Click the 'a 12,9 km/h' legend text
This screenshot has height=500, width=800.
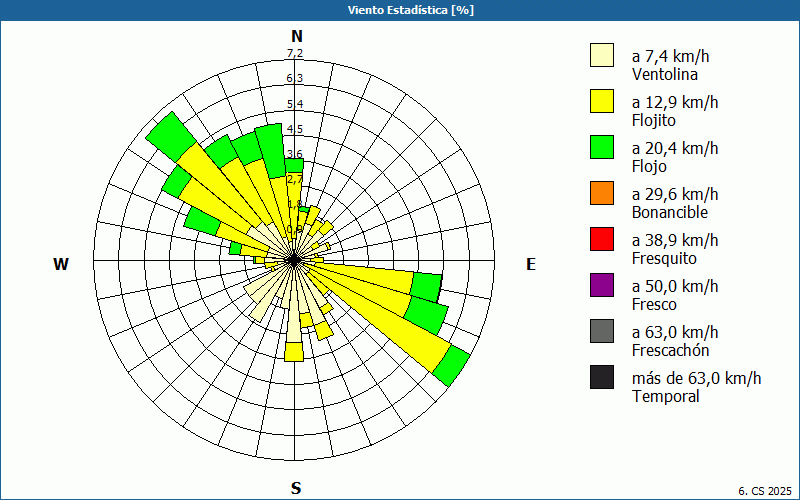[675, 102]
